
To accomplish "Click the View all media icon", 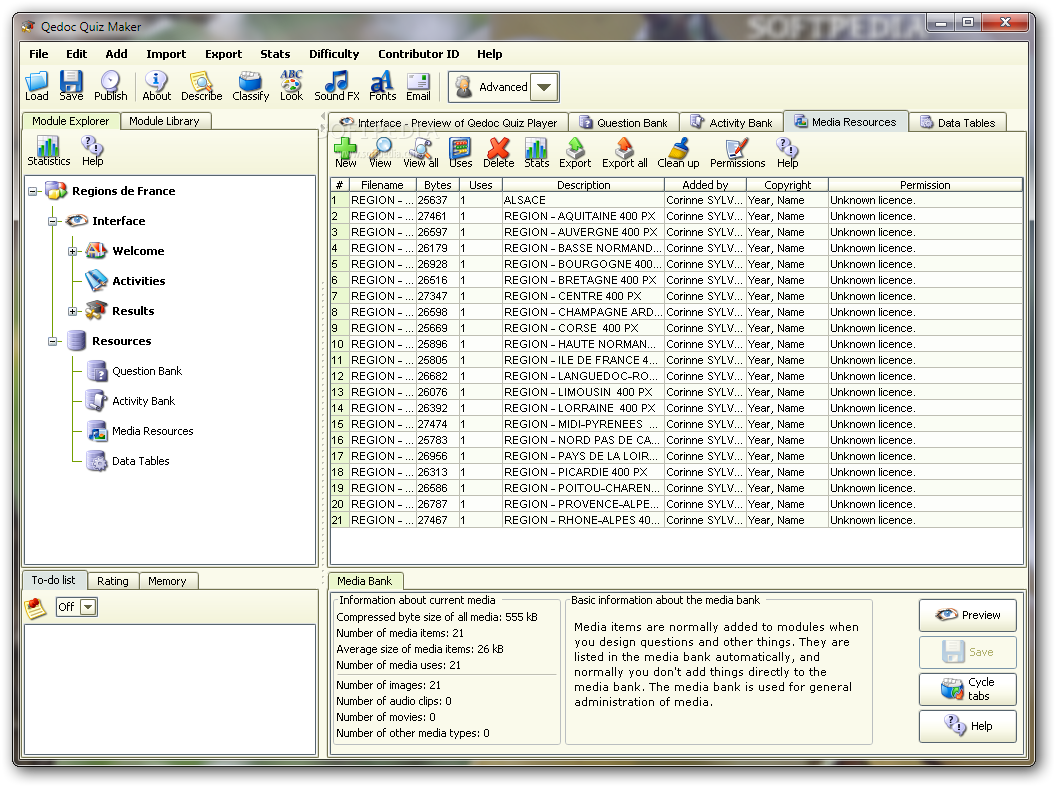I will pos(421,153).
